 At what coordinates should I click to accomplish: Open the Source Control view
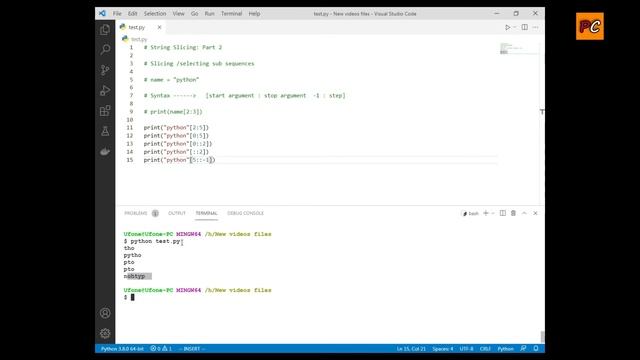coord(105,70)
